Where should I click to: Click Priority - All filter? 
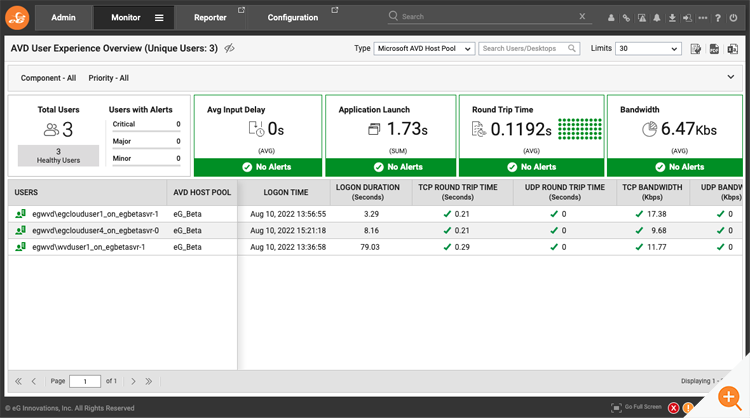[109, 78]
